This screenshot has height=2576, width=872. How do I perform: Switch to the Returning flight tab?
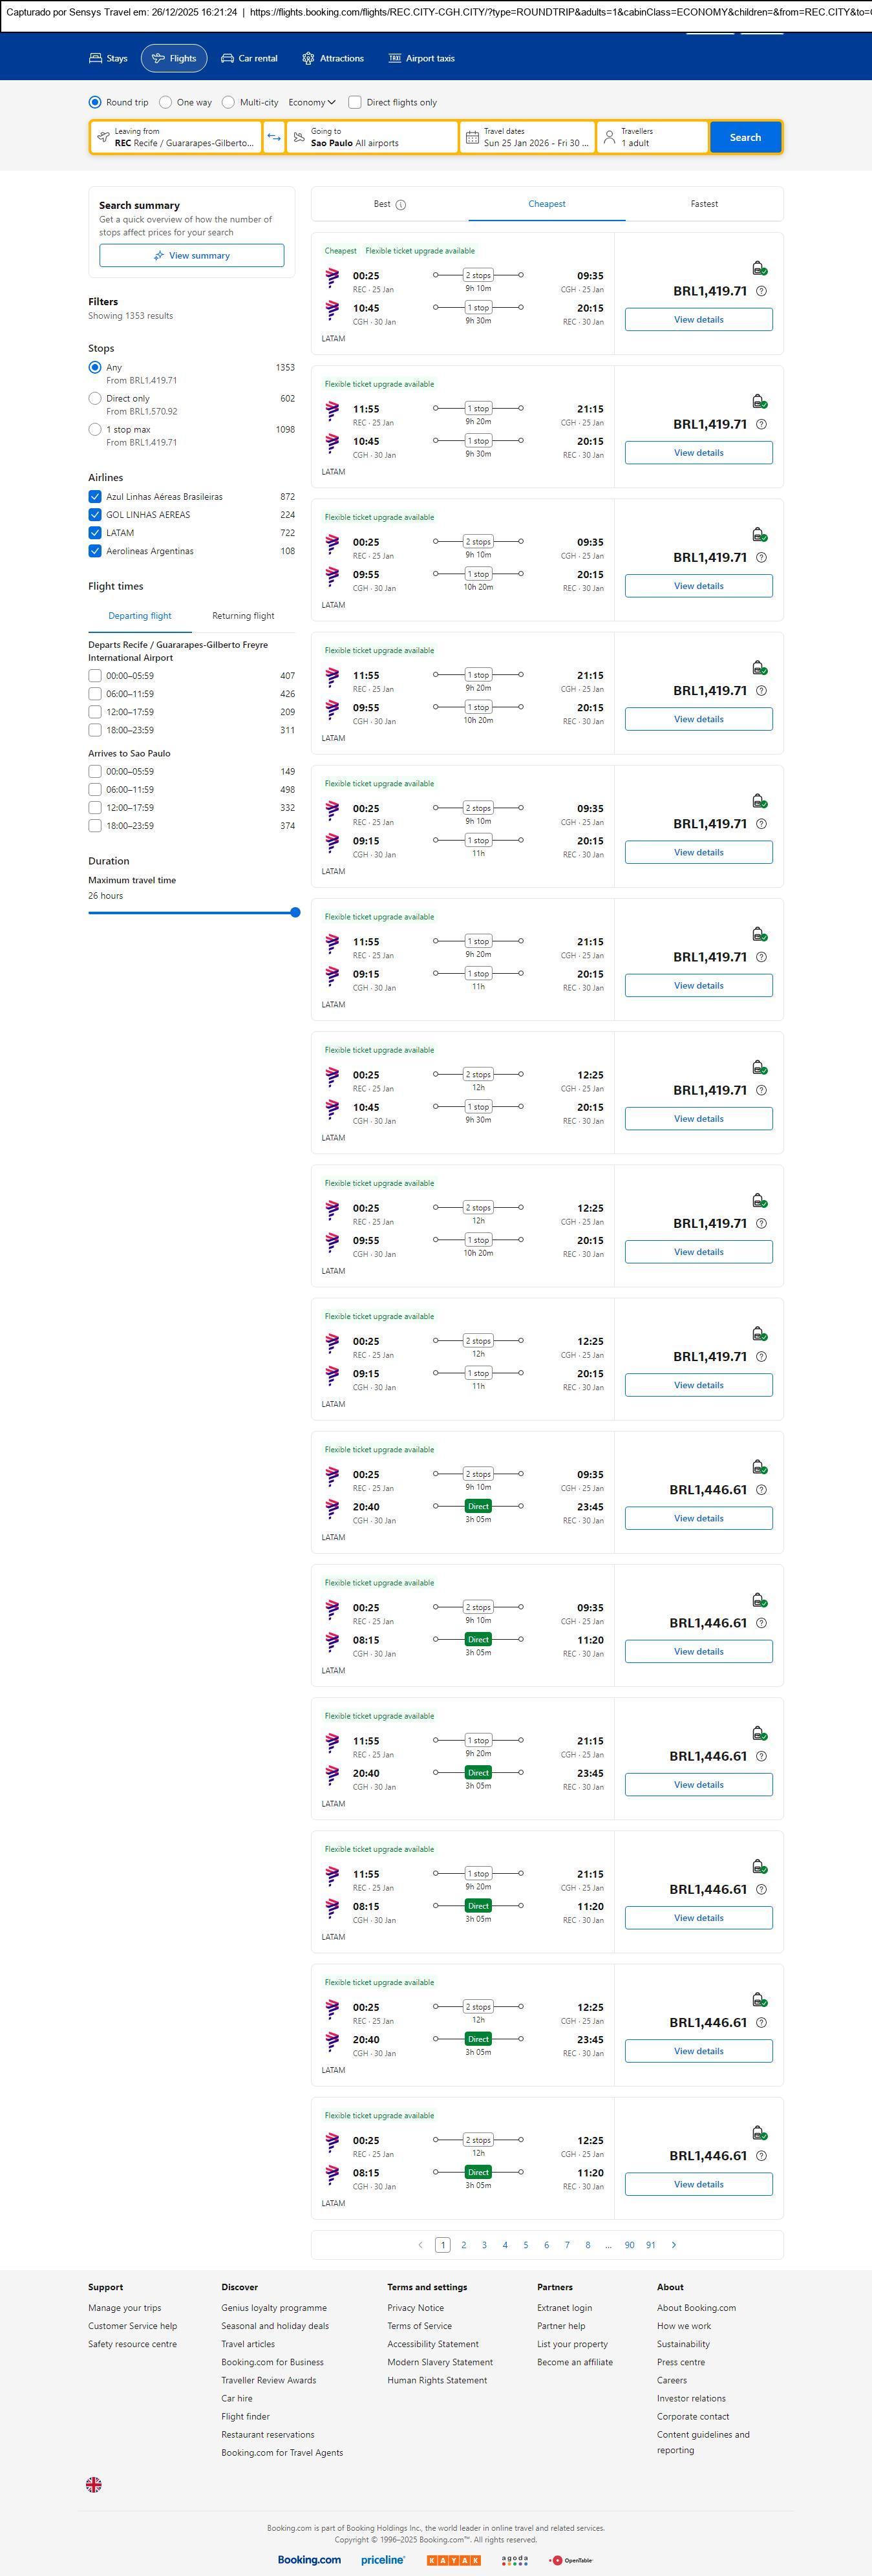coord(243,616)
